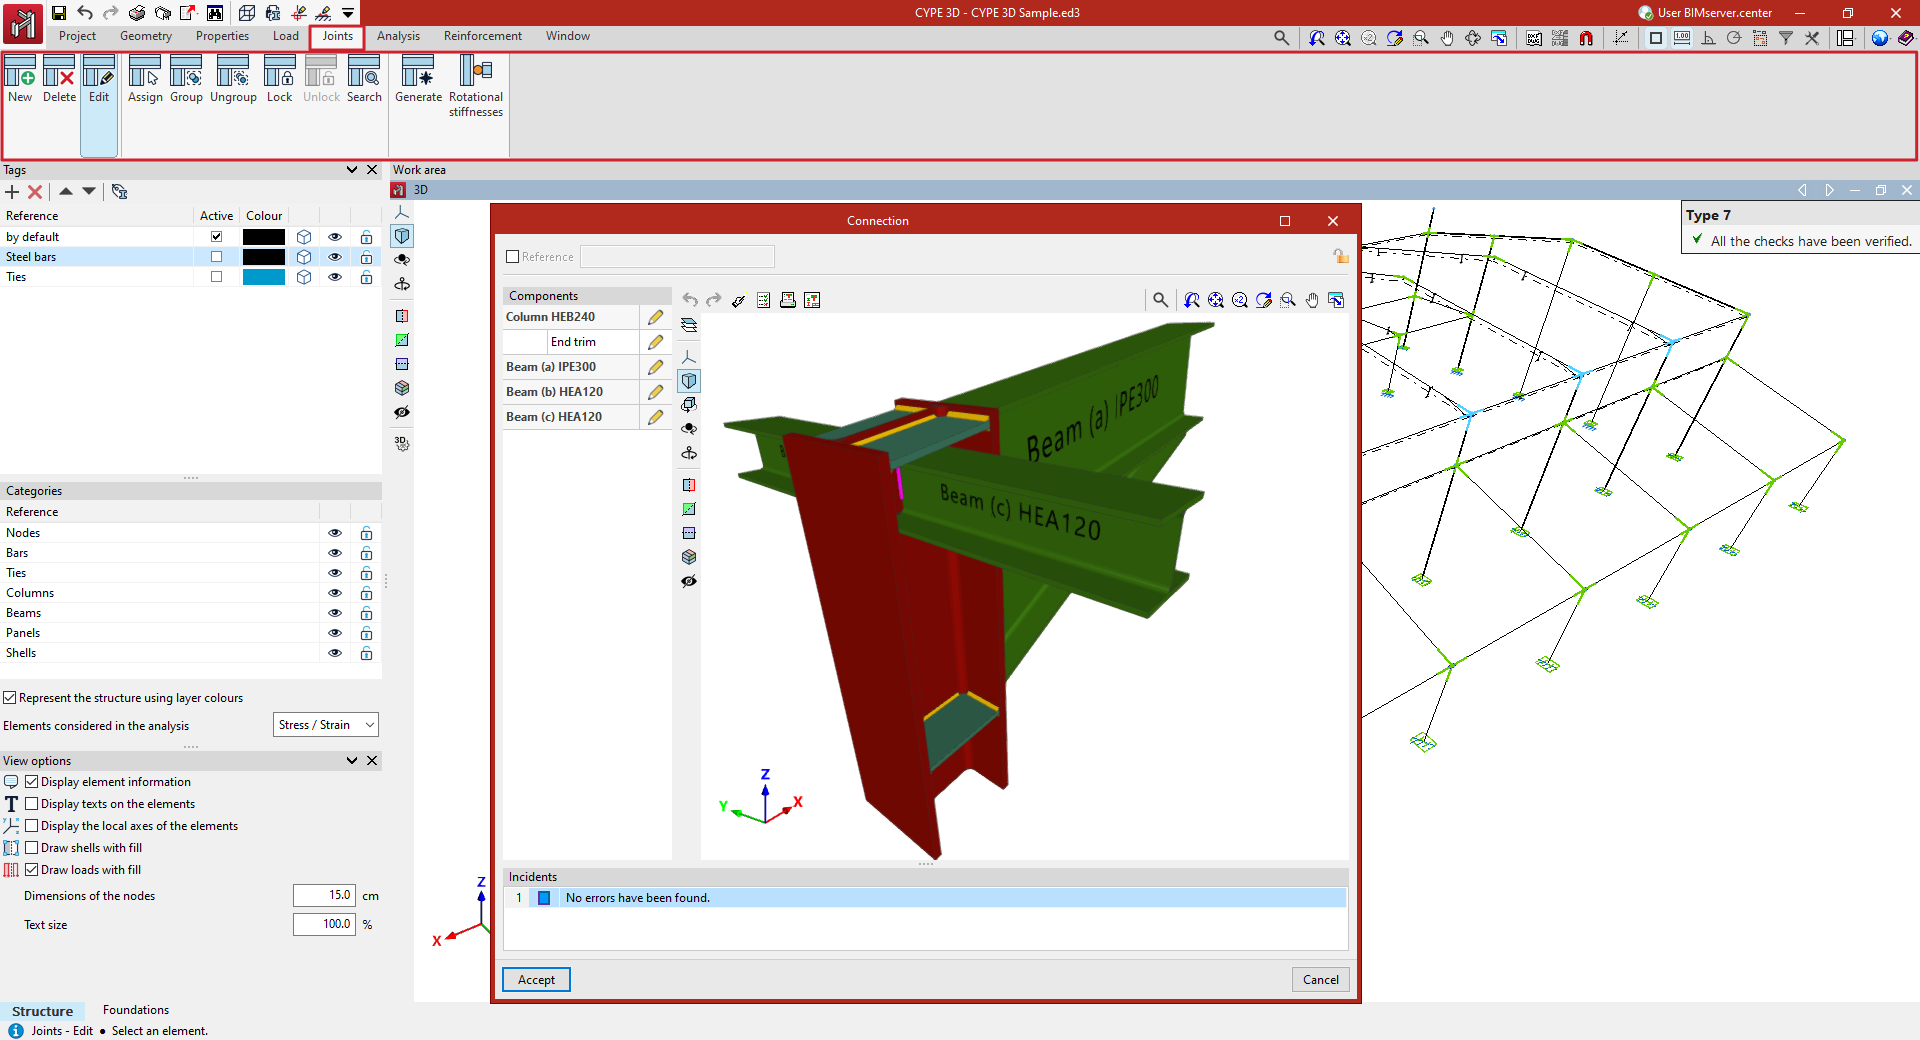Enable the Reference checkbox in Connection dialog

click(x=513, y=257)
